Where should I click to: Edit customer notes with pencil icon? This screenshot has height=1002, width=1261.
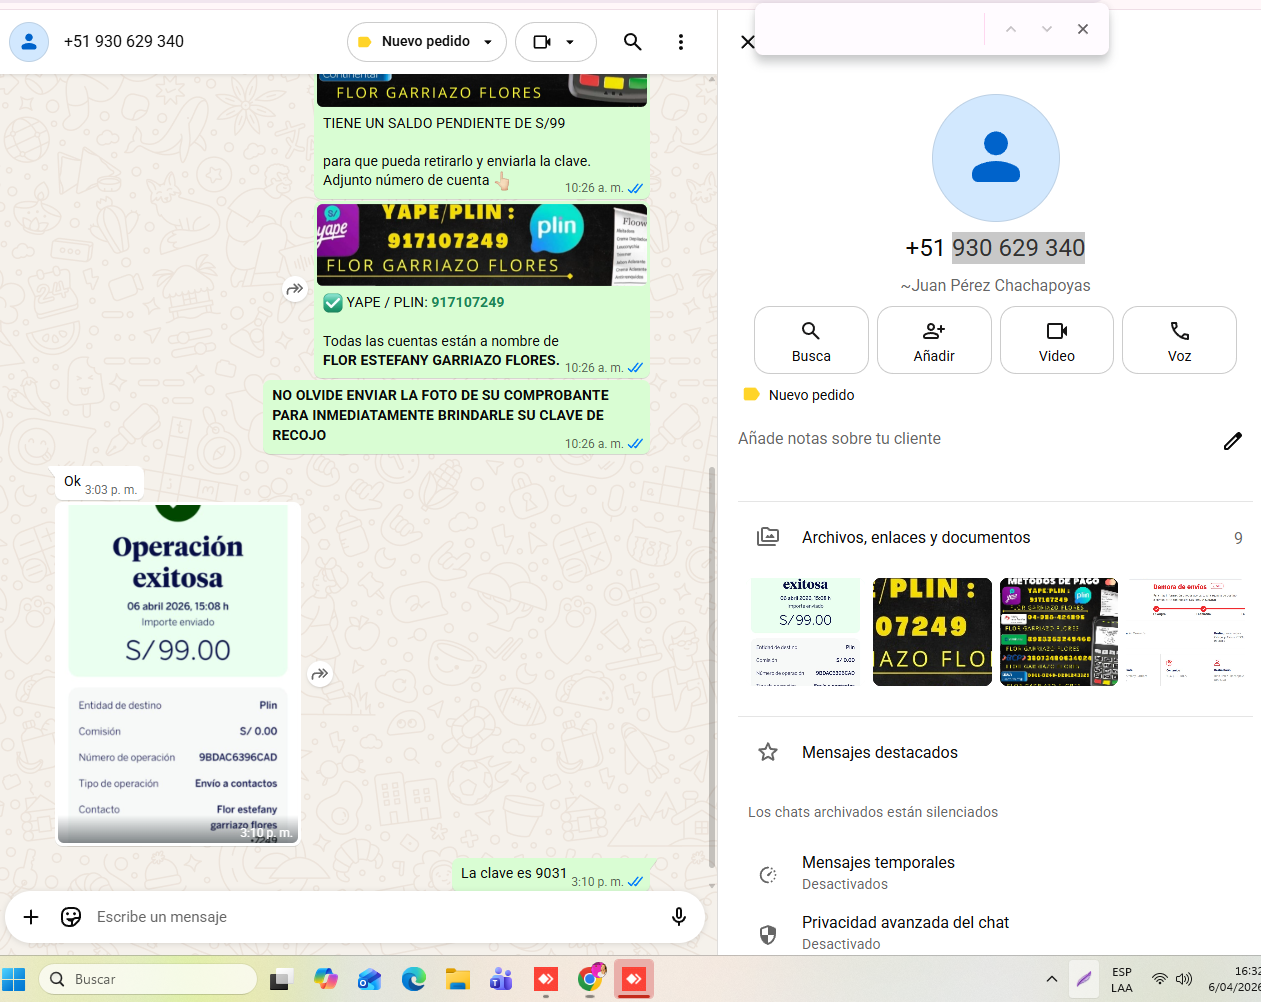point(1232,441)
